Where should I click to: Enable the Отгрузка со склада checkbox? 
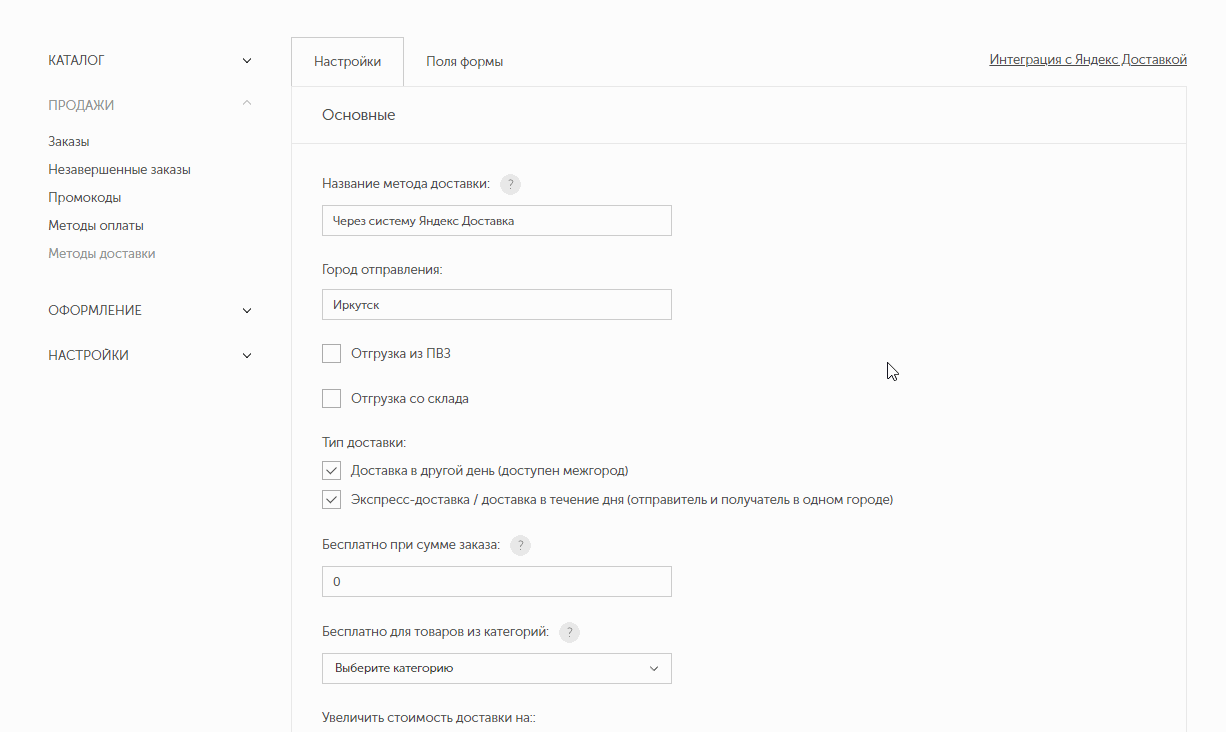[332, 399]
